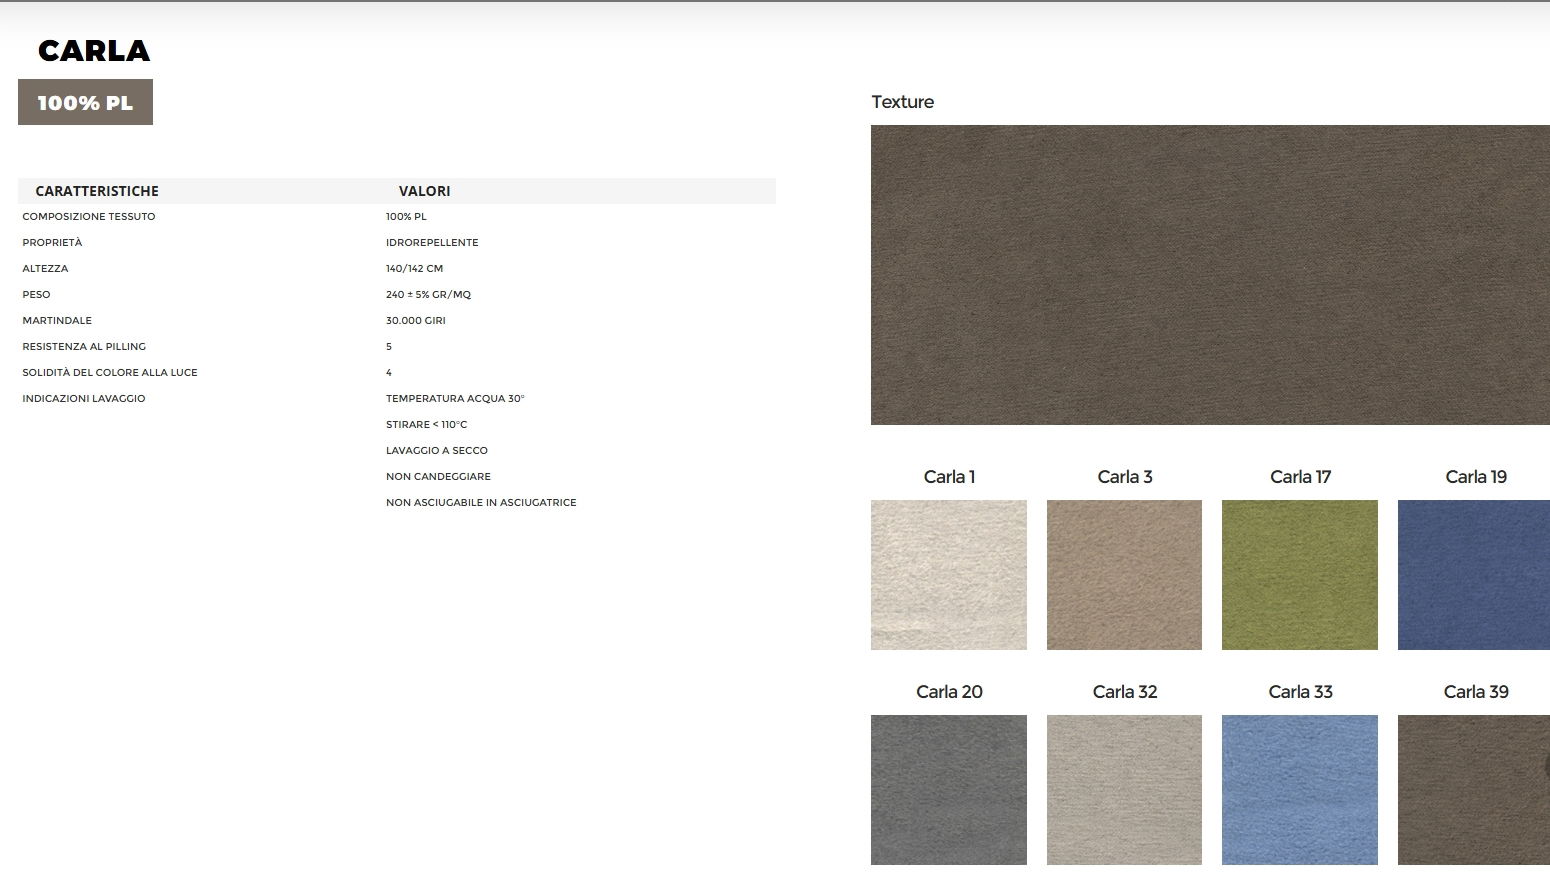Click the Carla 17 swatch label
Screen dimensions: 1550x889
[1300, 477]
